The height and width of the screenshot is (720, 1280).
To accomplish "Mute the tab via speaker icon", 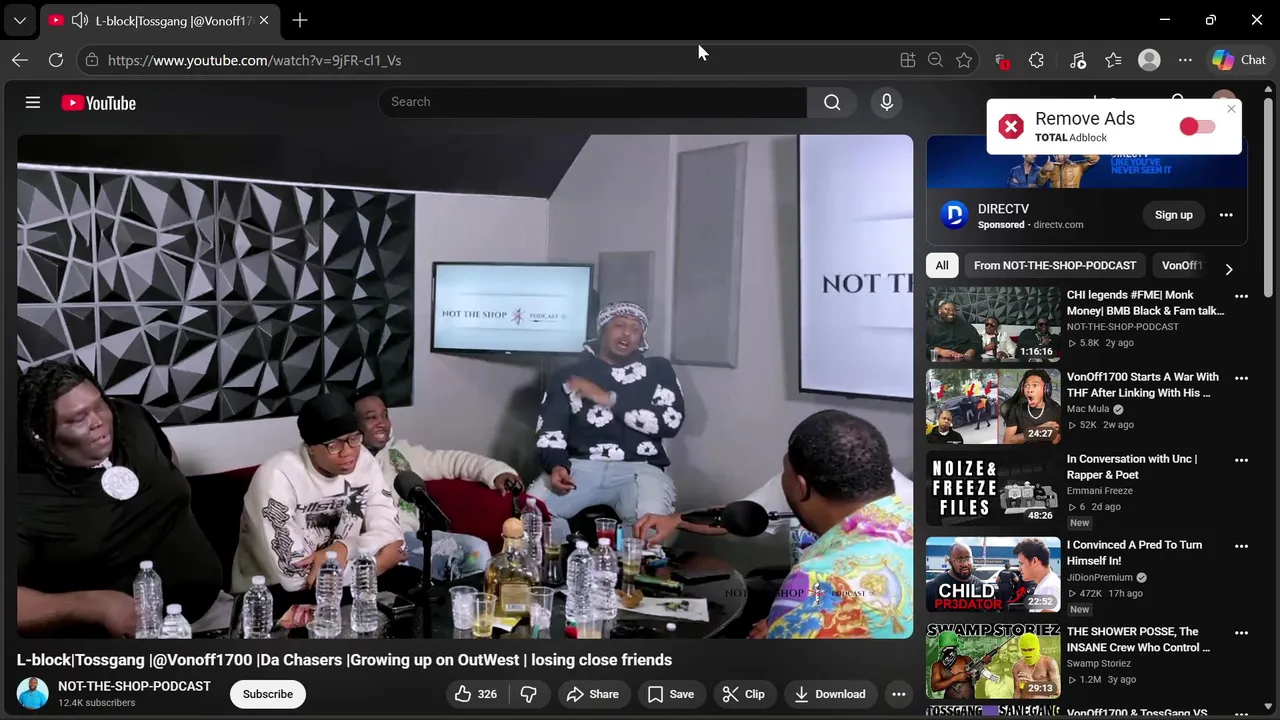I will point(80,20).
